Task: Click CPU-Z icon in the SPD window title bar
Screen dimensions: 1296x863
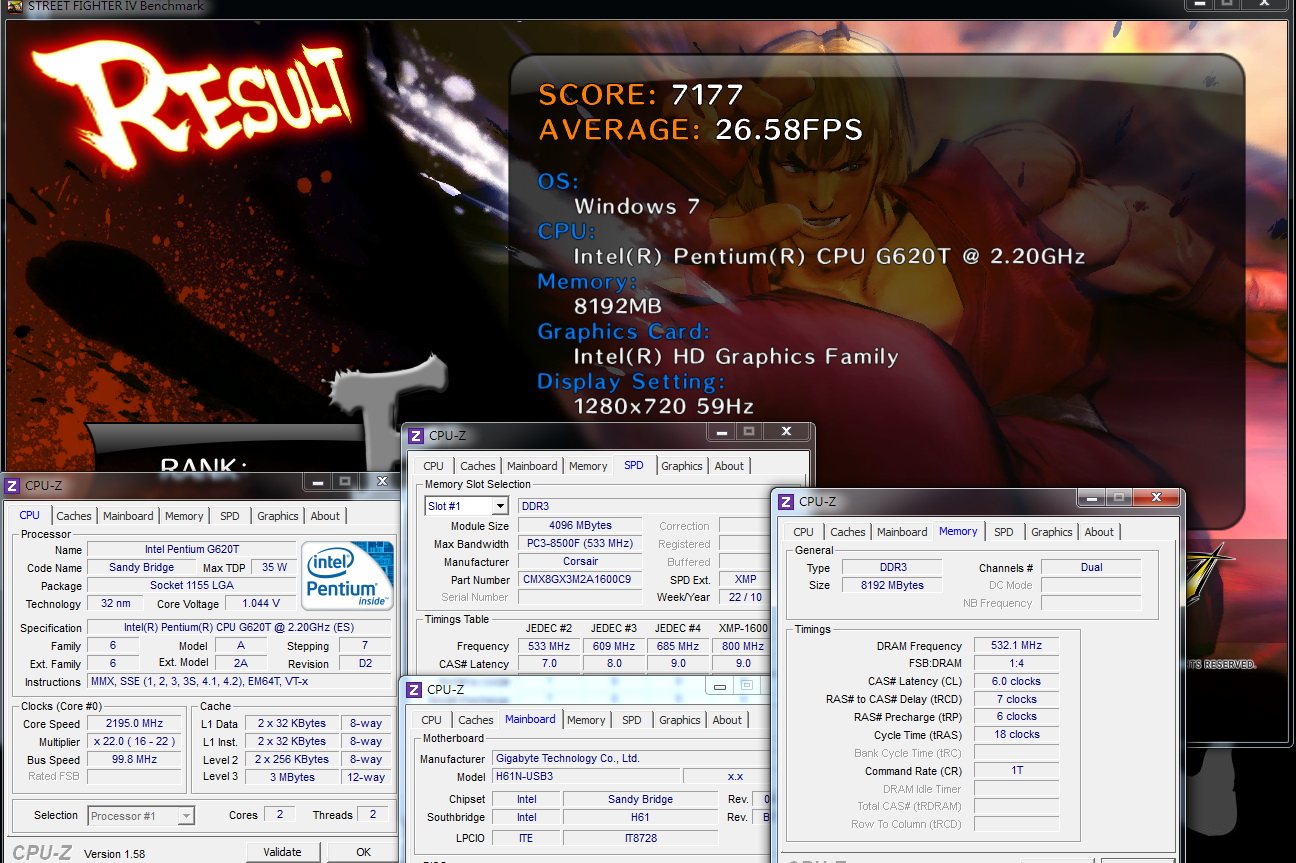Action: [416, 436]
